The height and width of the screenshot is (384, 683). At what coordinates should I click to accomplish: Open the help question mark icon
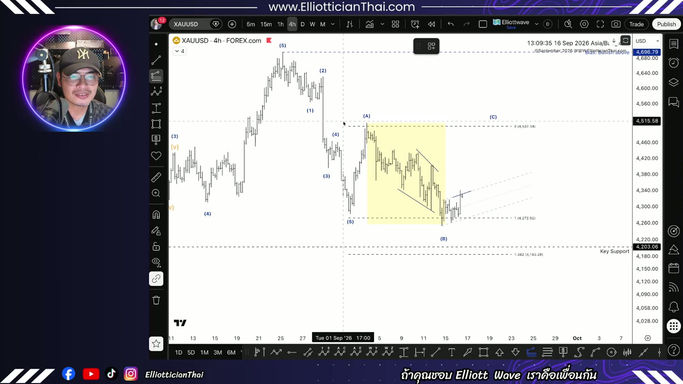tap(673, 350)
